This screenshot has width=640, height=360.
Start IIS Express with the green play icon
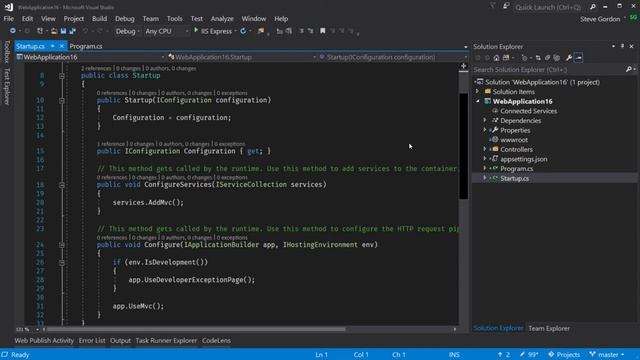[196, 31]
